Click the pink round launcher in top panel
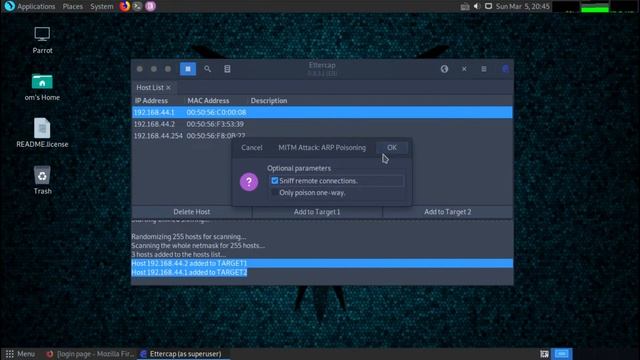The image size is (640, 360). coord(150,6)
